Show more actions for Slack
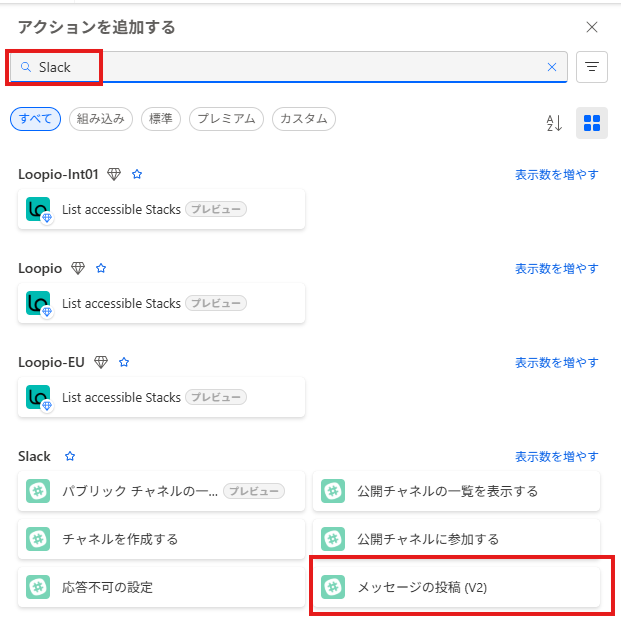621x622 pixels. 556,457
